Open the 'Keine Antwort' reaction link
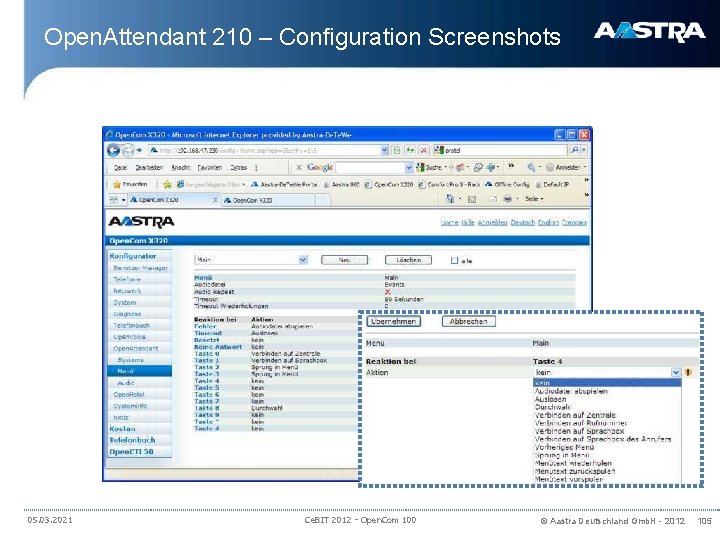720x540 pixels. [218, 347]
